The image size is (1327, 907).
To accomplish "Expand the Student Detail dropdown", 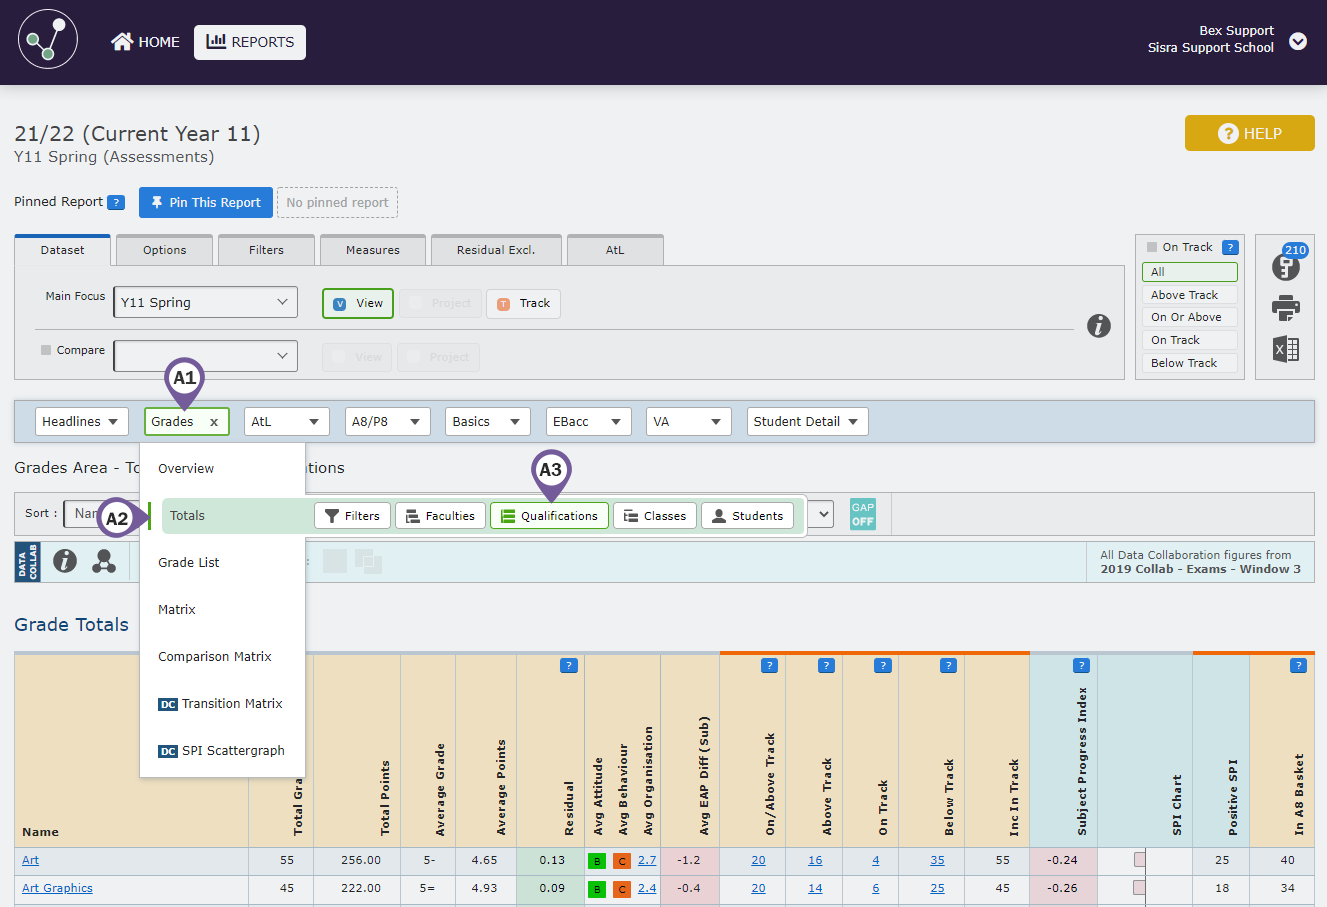I will pos(807,421).
